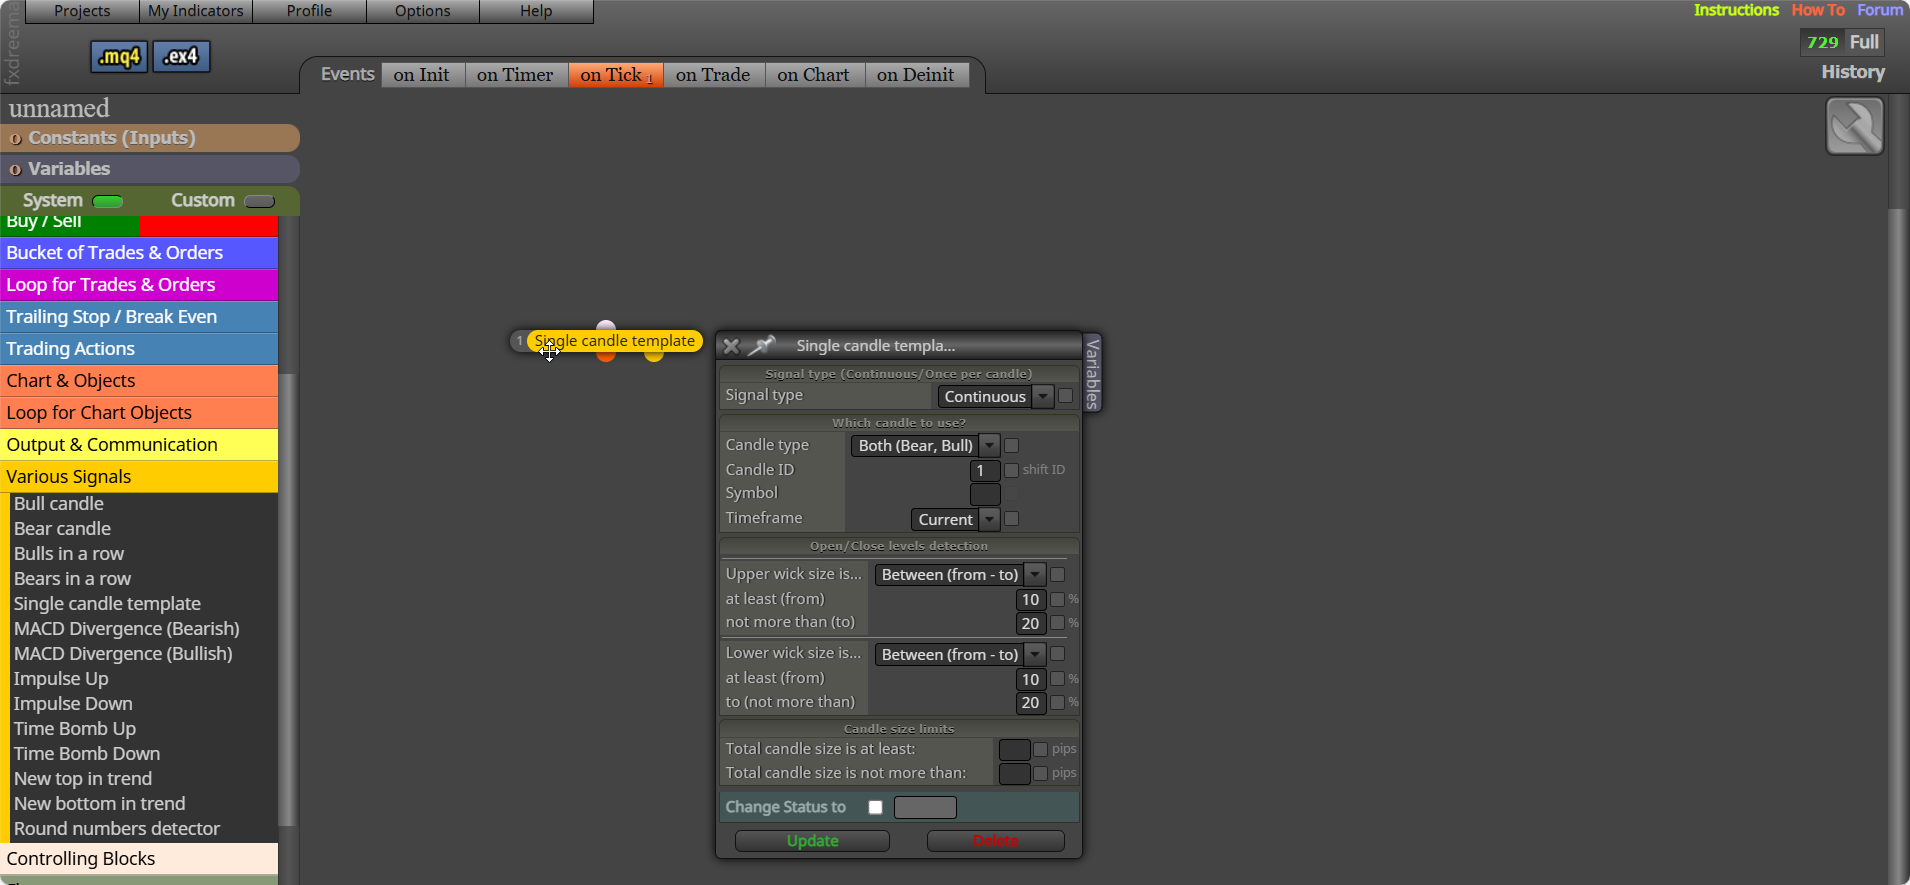The image size is (1910, 885).
Task: Expand the Bucket of Trades & Orders category
Action: 139,253
